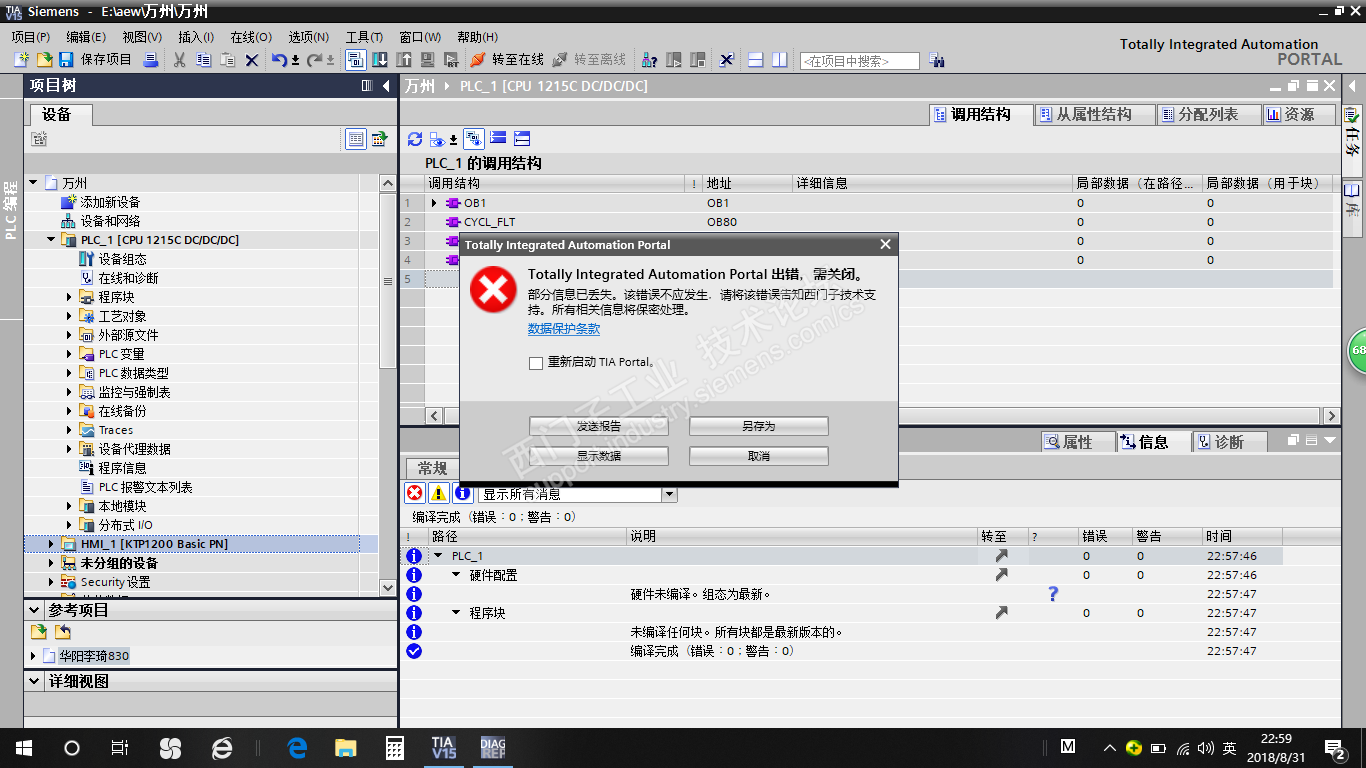Viewport: 1366px width, 768px height.
Task: Click the Refresh icon in call structure toolbar
Action: pyautogui.click(x=414, y=139)
